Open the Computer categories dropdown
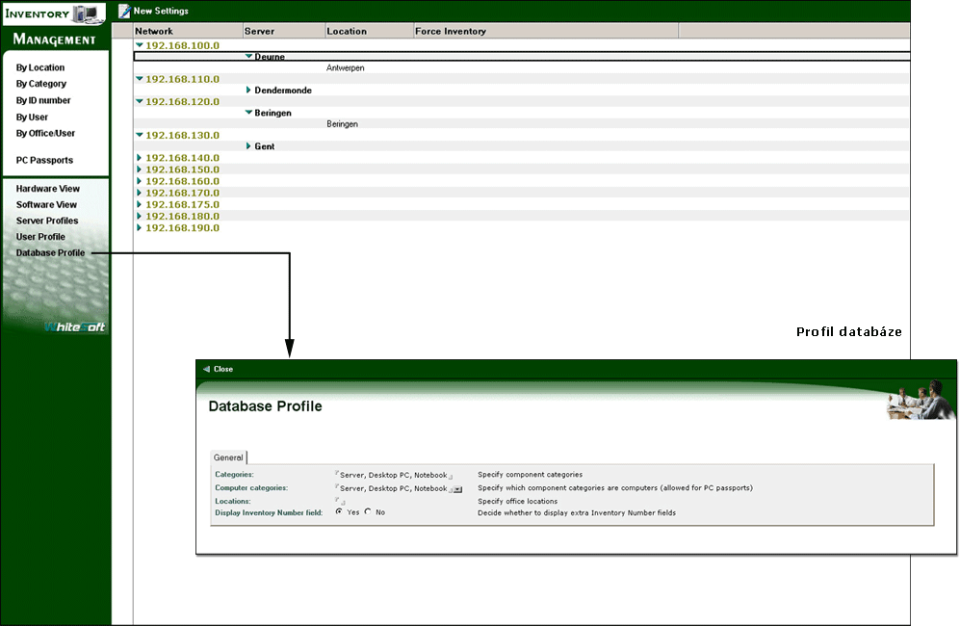This screenshot has width=960, height=626. 456,489
